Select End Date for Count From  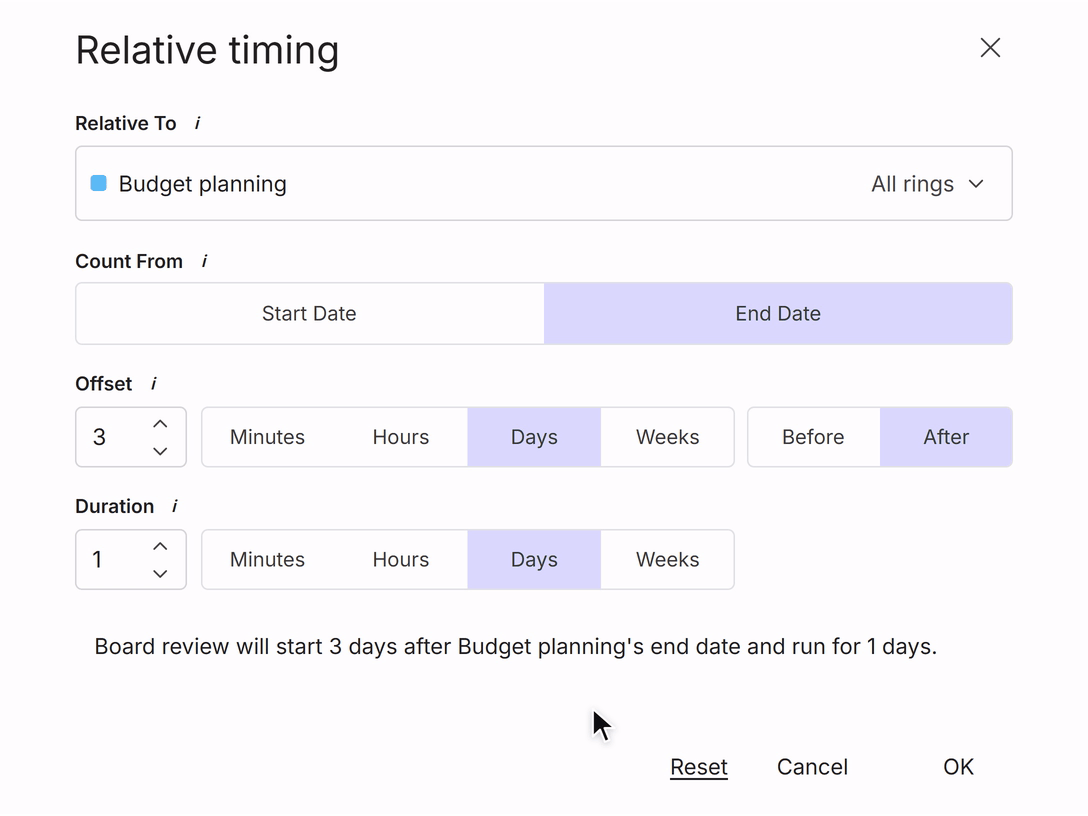pyautogui.click(x=778, y=314)
